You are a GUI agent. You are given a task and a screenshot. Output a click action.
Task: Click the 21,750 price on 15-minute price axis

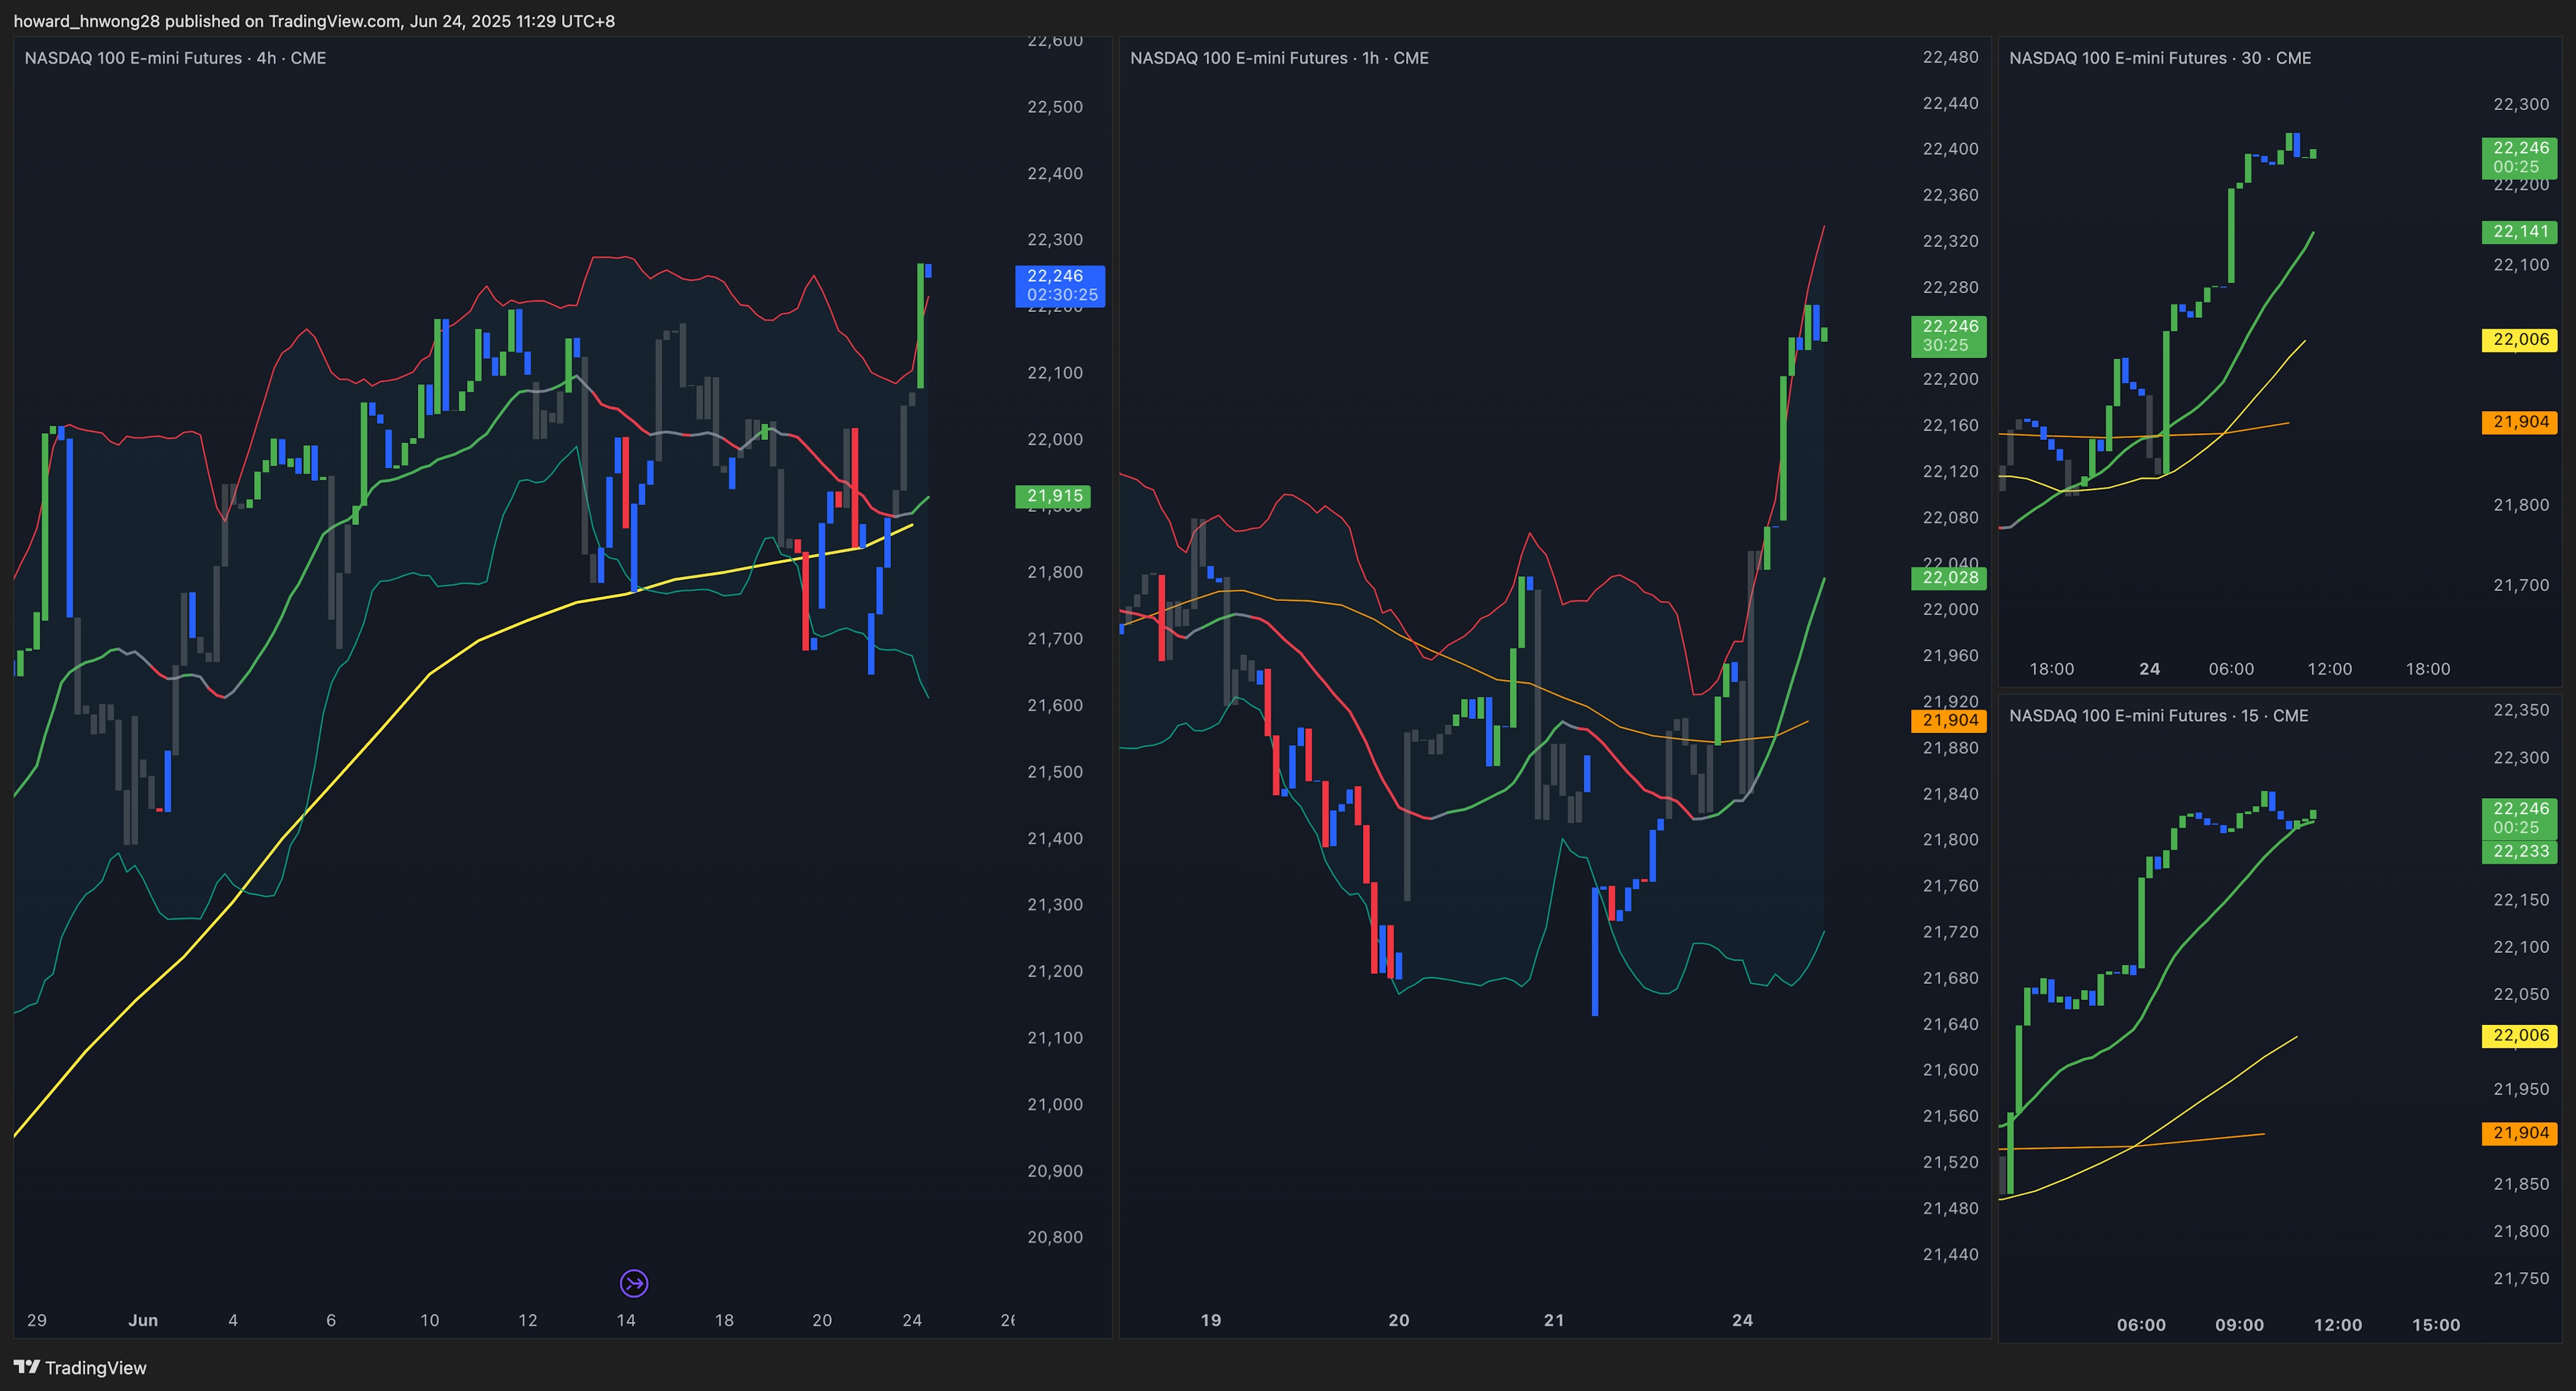point(2521,1278)
